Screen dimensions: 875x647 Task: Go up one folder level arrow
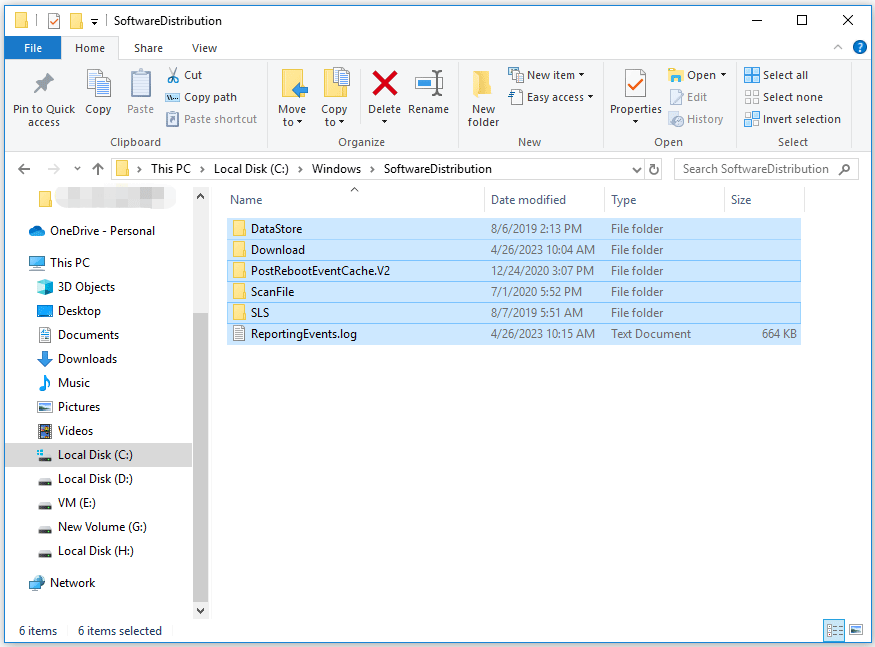(98, 169)
